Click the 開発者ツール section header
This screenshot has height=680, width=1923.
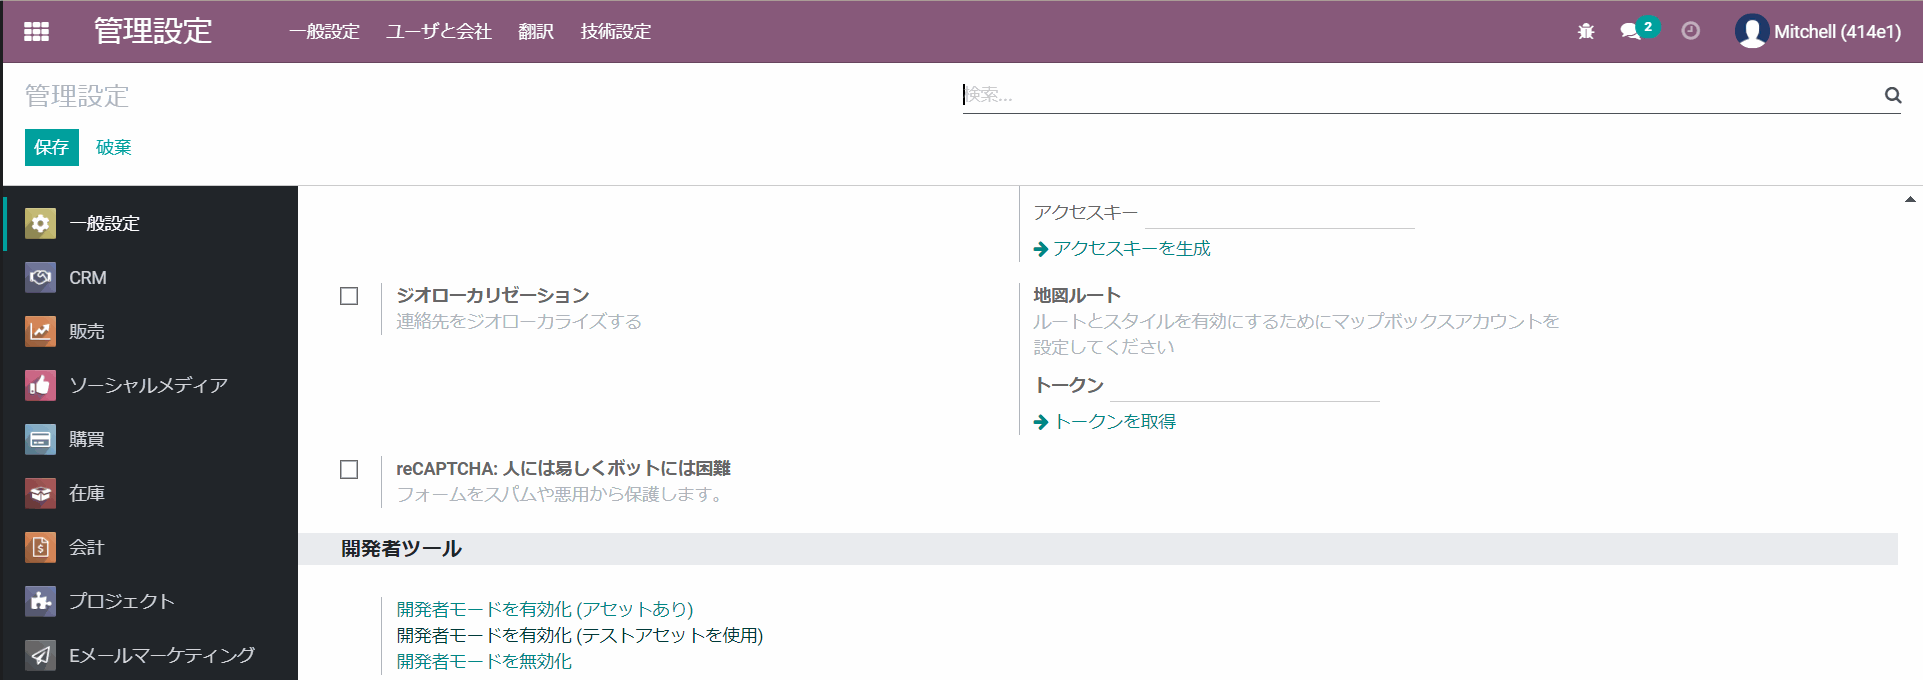(x=401, y=548)
